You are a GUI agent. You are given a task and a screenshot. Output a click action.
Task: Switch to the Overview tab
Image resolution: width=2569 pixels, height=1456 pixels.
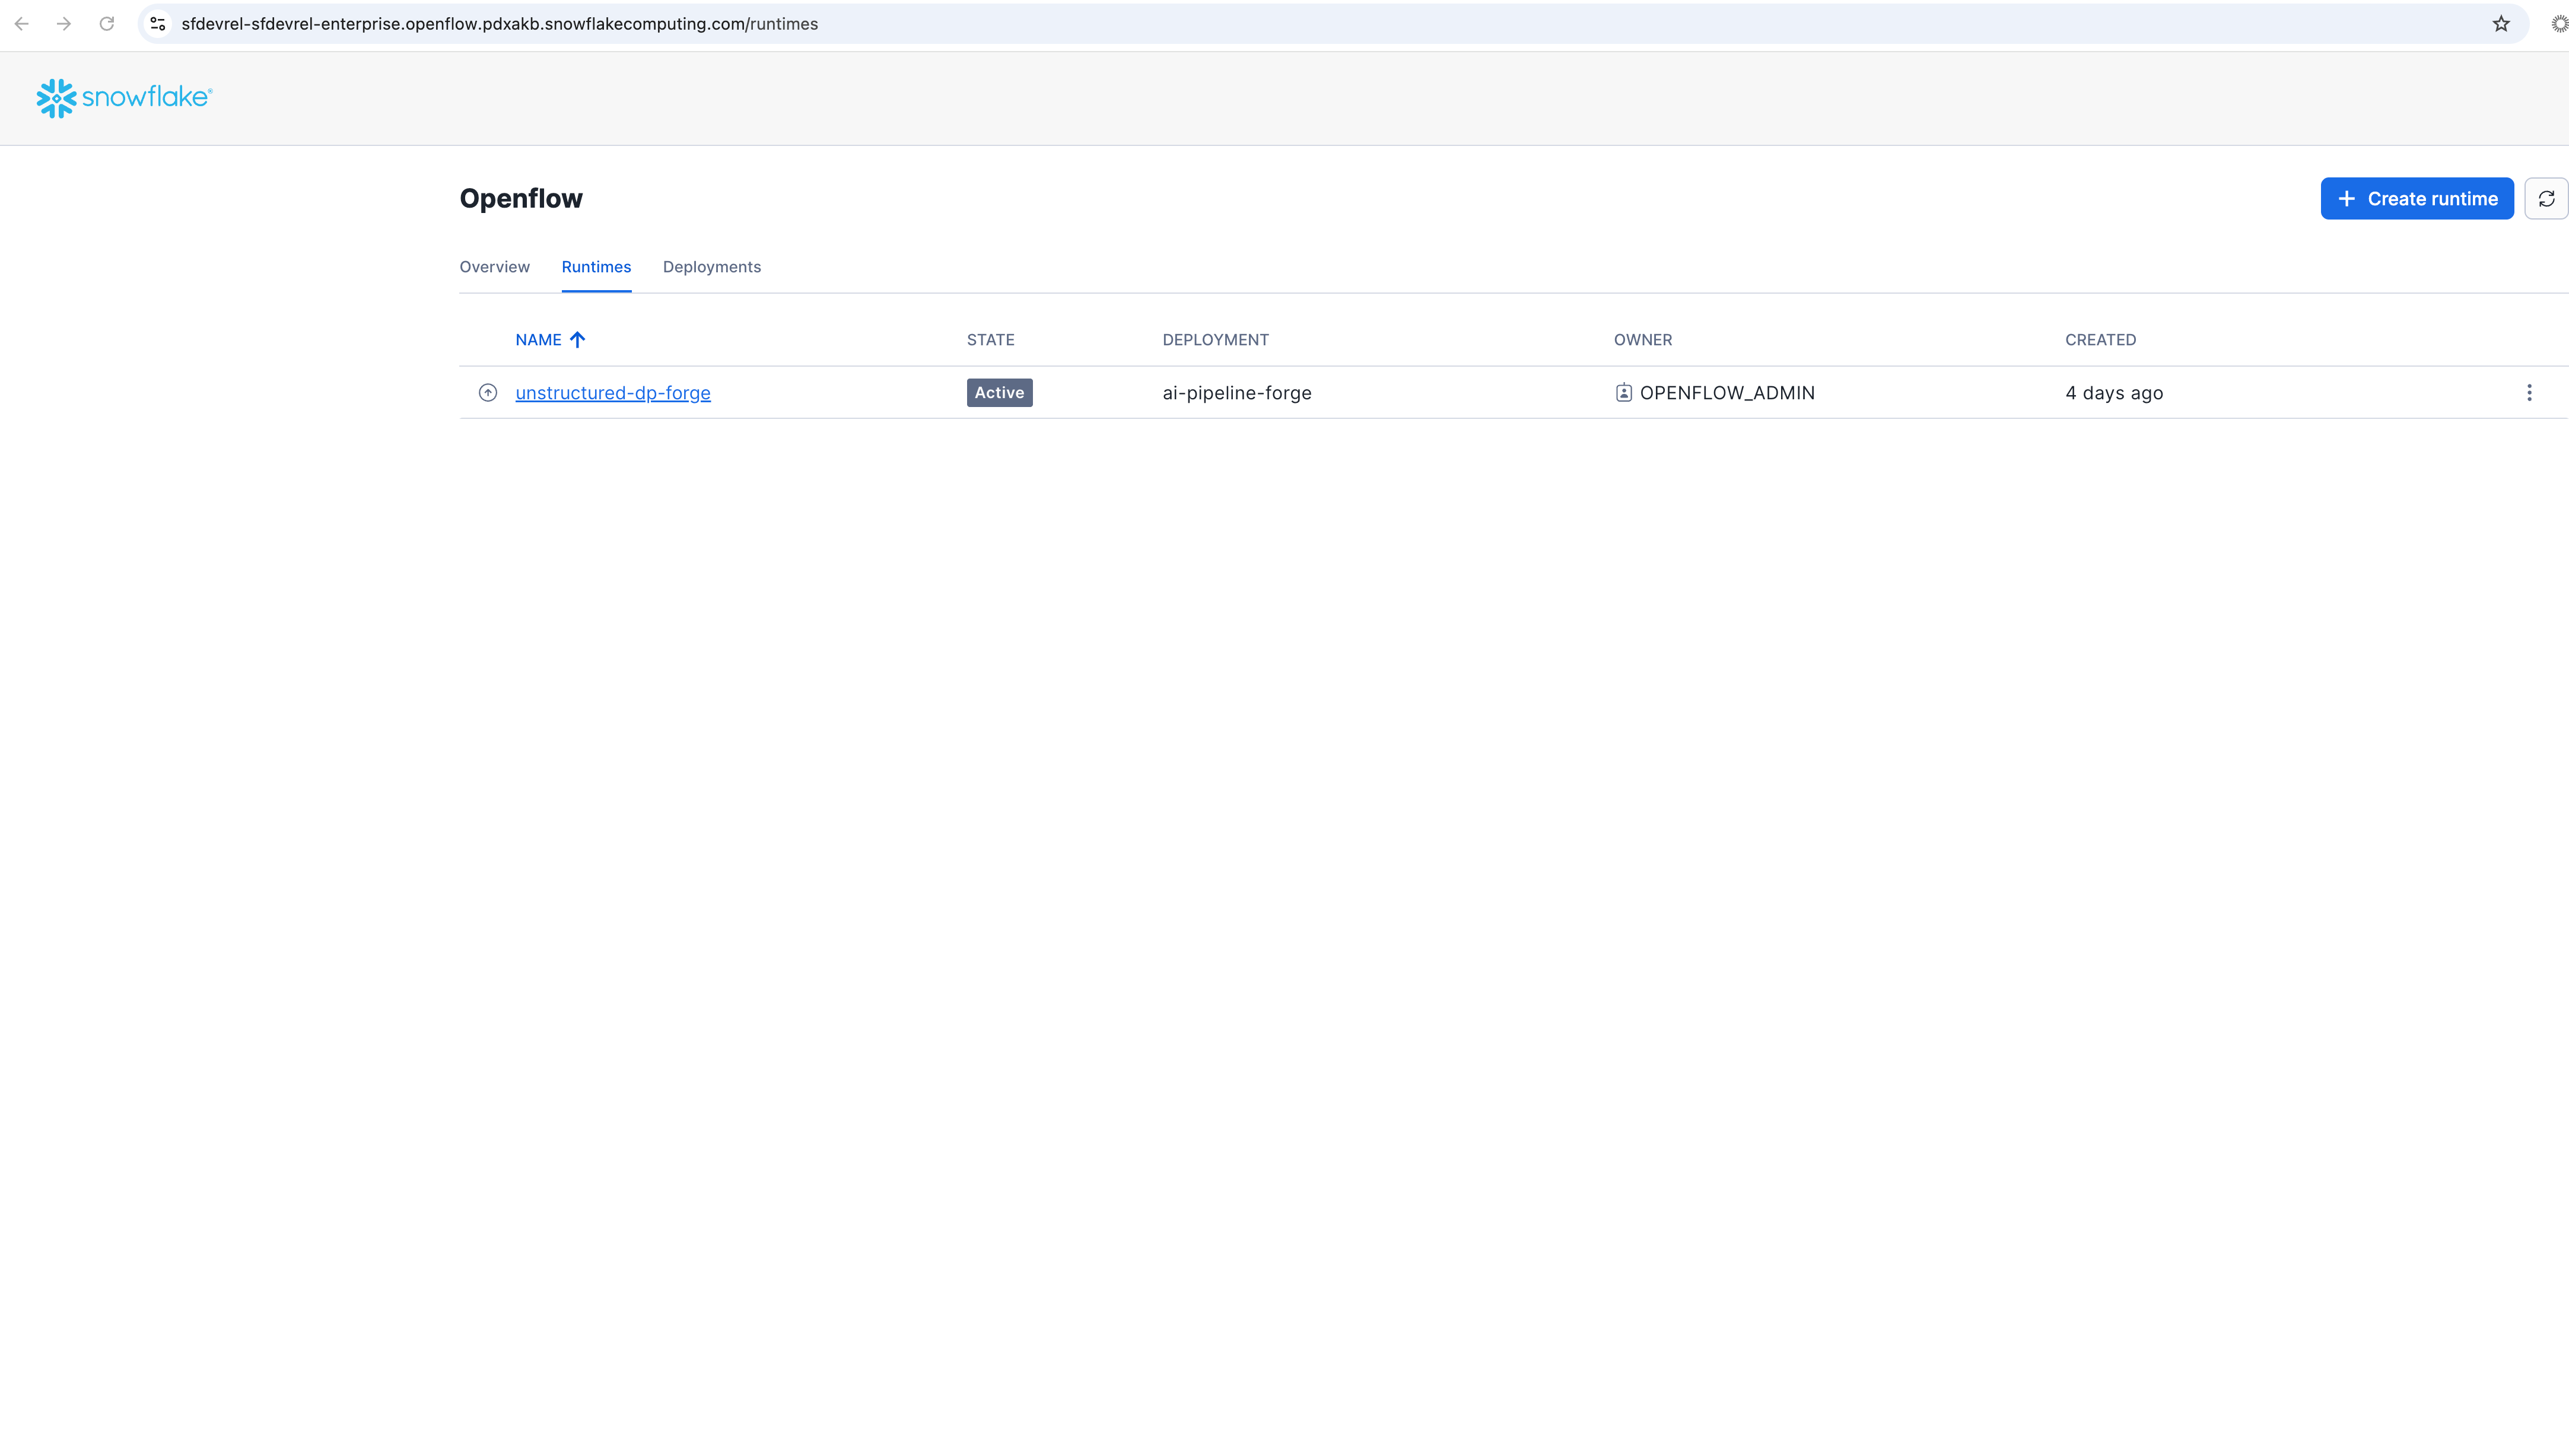(x=494, y=267)
